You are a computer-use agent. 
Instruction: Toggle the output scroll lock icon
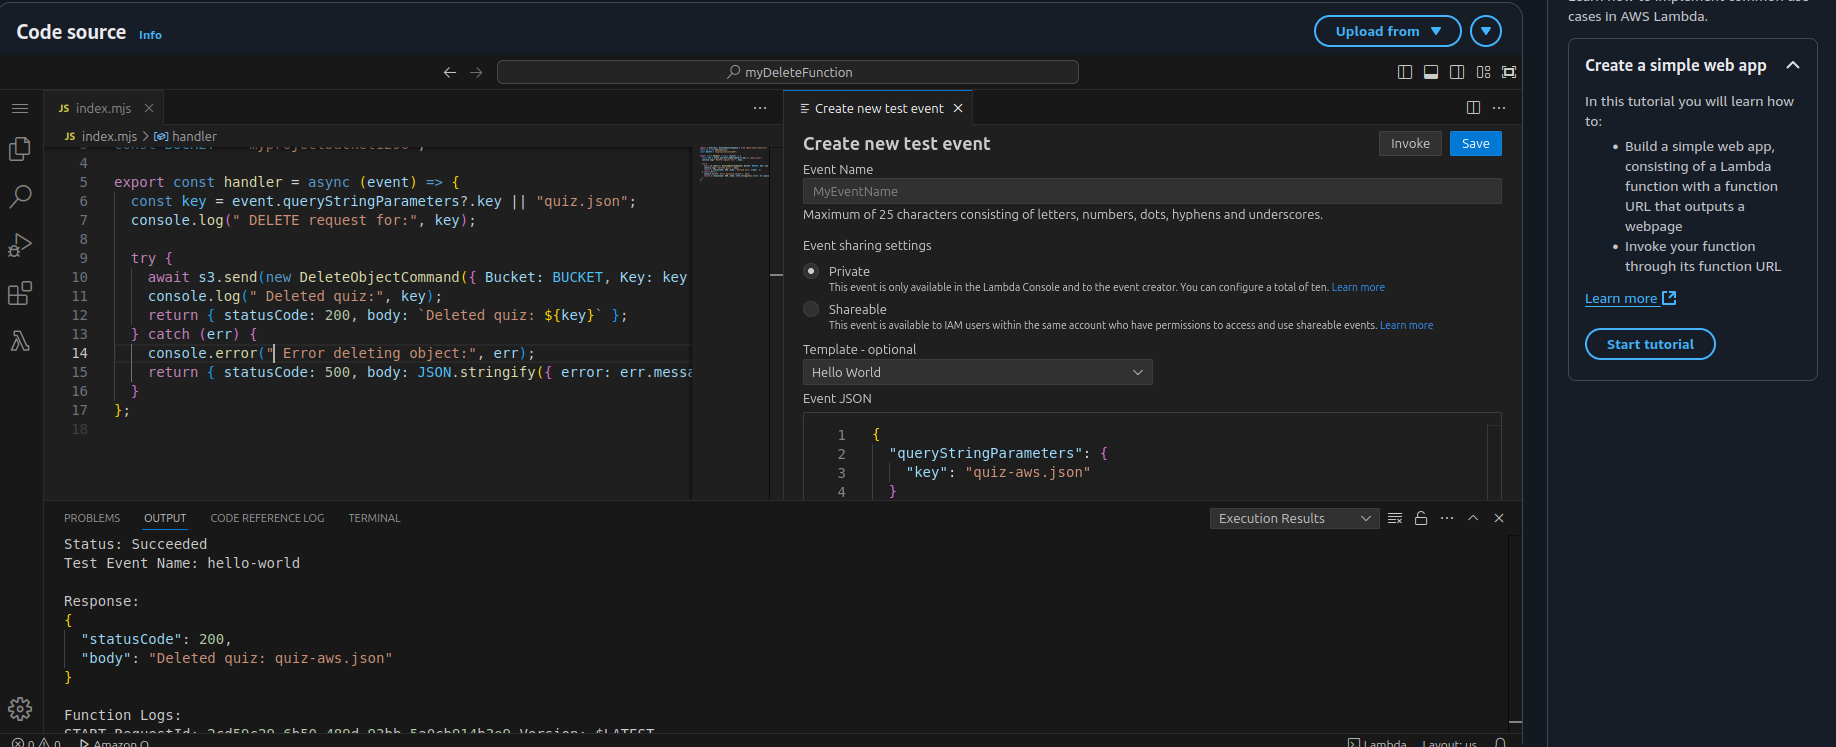(1421, 518)
